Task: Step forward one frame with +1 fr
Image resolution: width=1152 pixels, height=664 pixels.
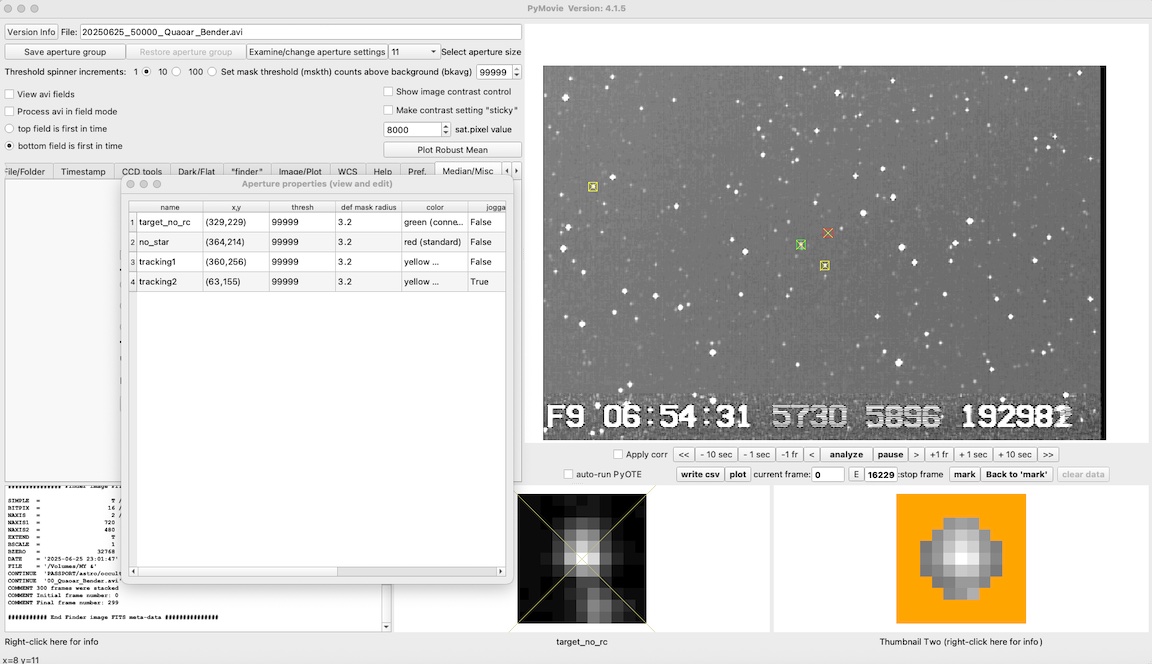Action: pos(939,454)
